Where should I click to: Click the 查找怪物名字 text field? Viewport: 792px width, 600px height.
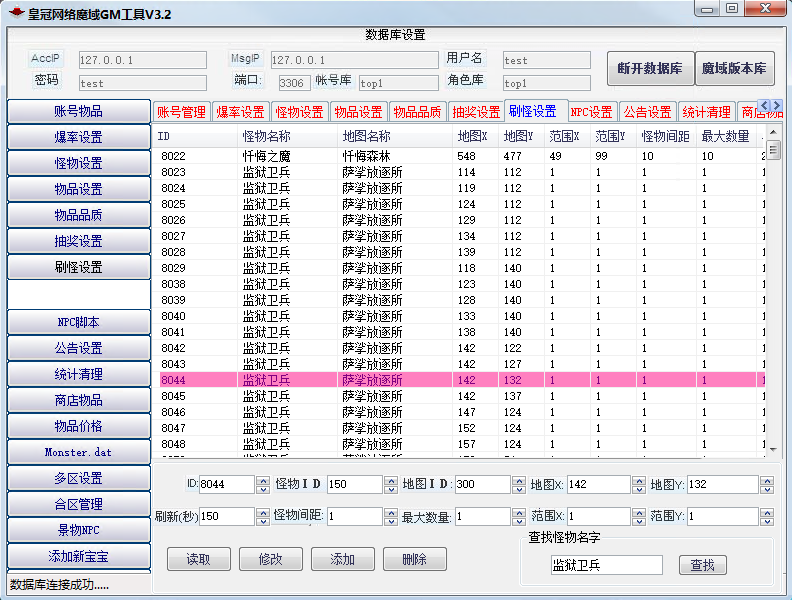click(x=606, y=565)
